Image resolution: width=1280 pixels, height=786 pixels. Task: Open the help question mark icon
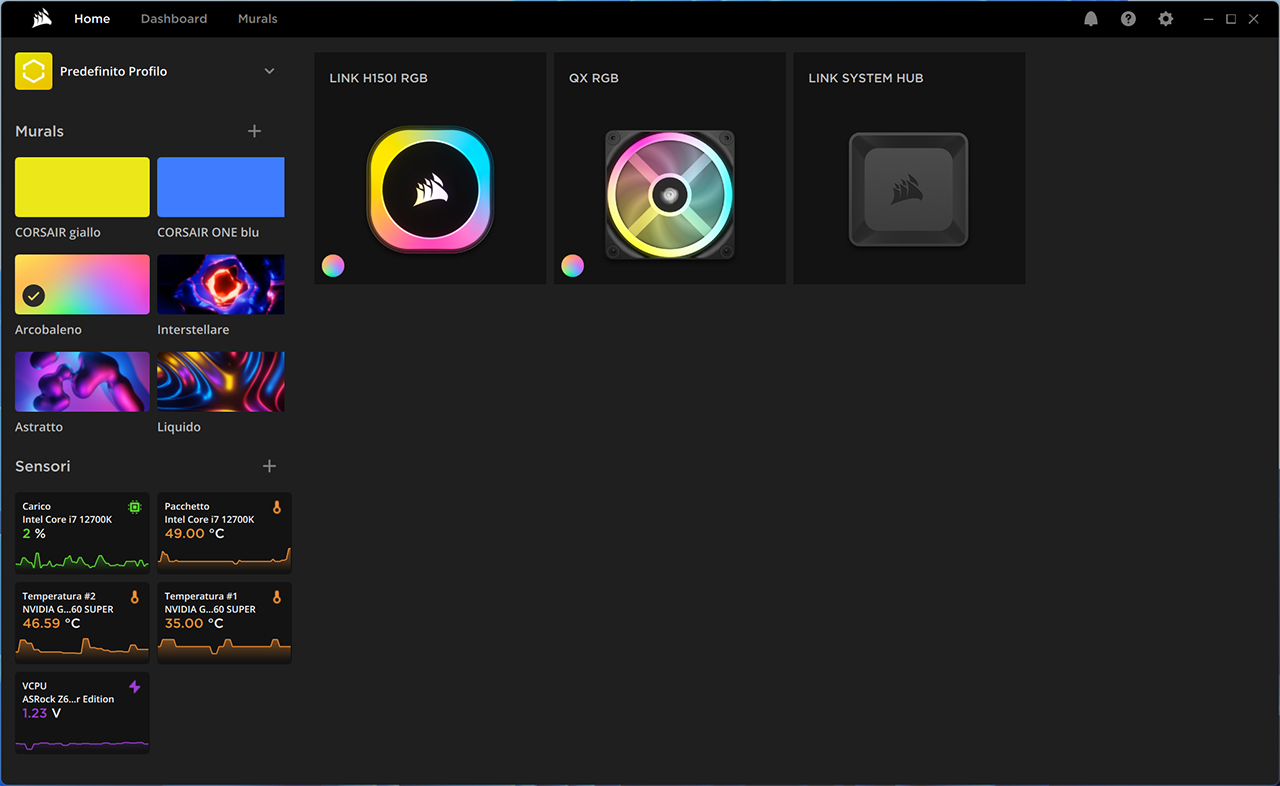1128,19
